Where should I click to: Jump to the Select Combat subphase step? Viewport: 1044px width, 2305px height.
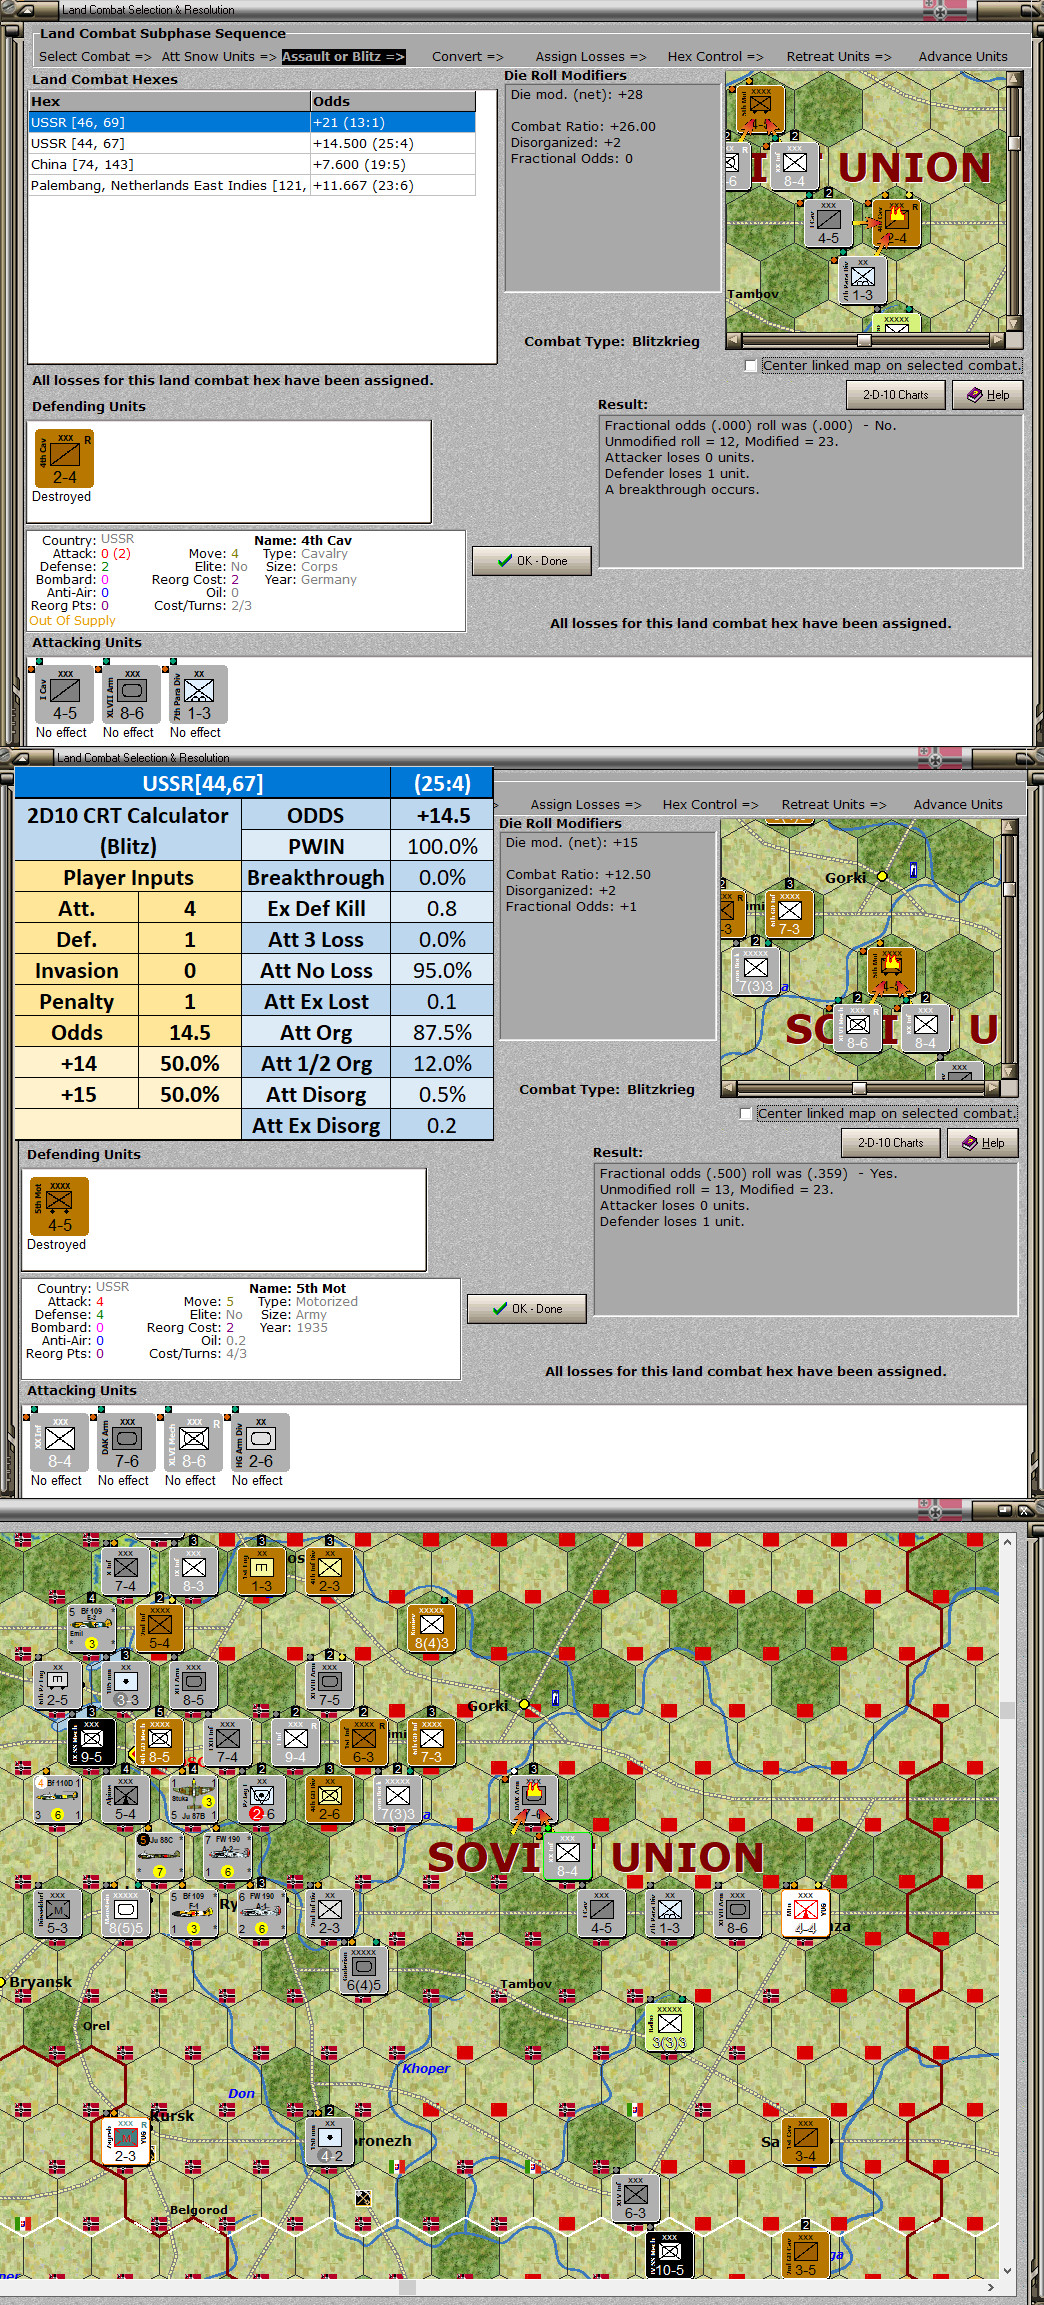tap(95, 57)
